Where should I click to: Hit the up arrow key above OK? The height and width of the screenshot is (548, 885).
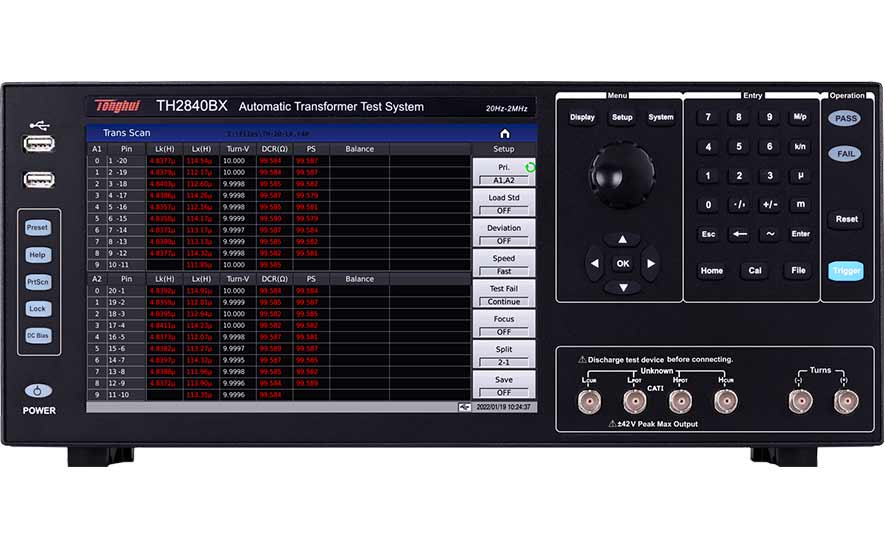pos(623,240)
